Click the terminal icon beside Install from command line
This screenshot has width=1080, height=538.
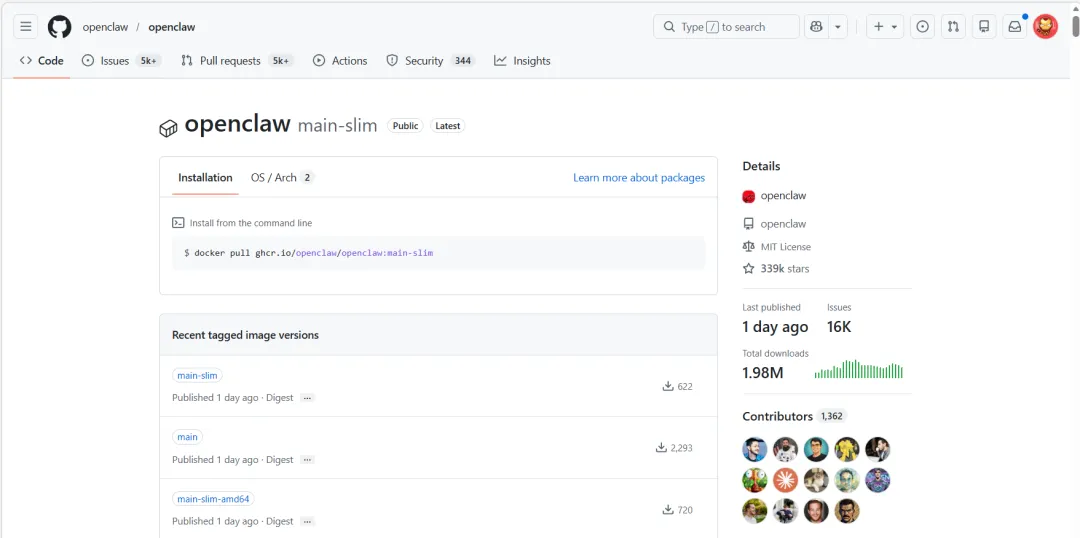178,223
